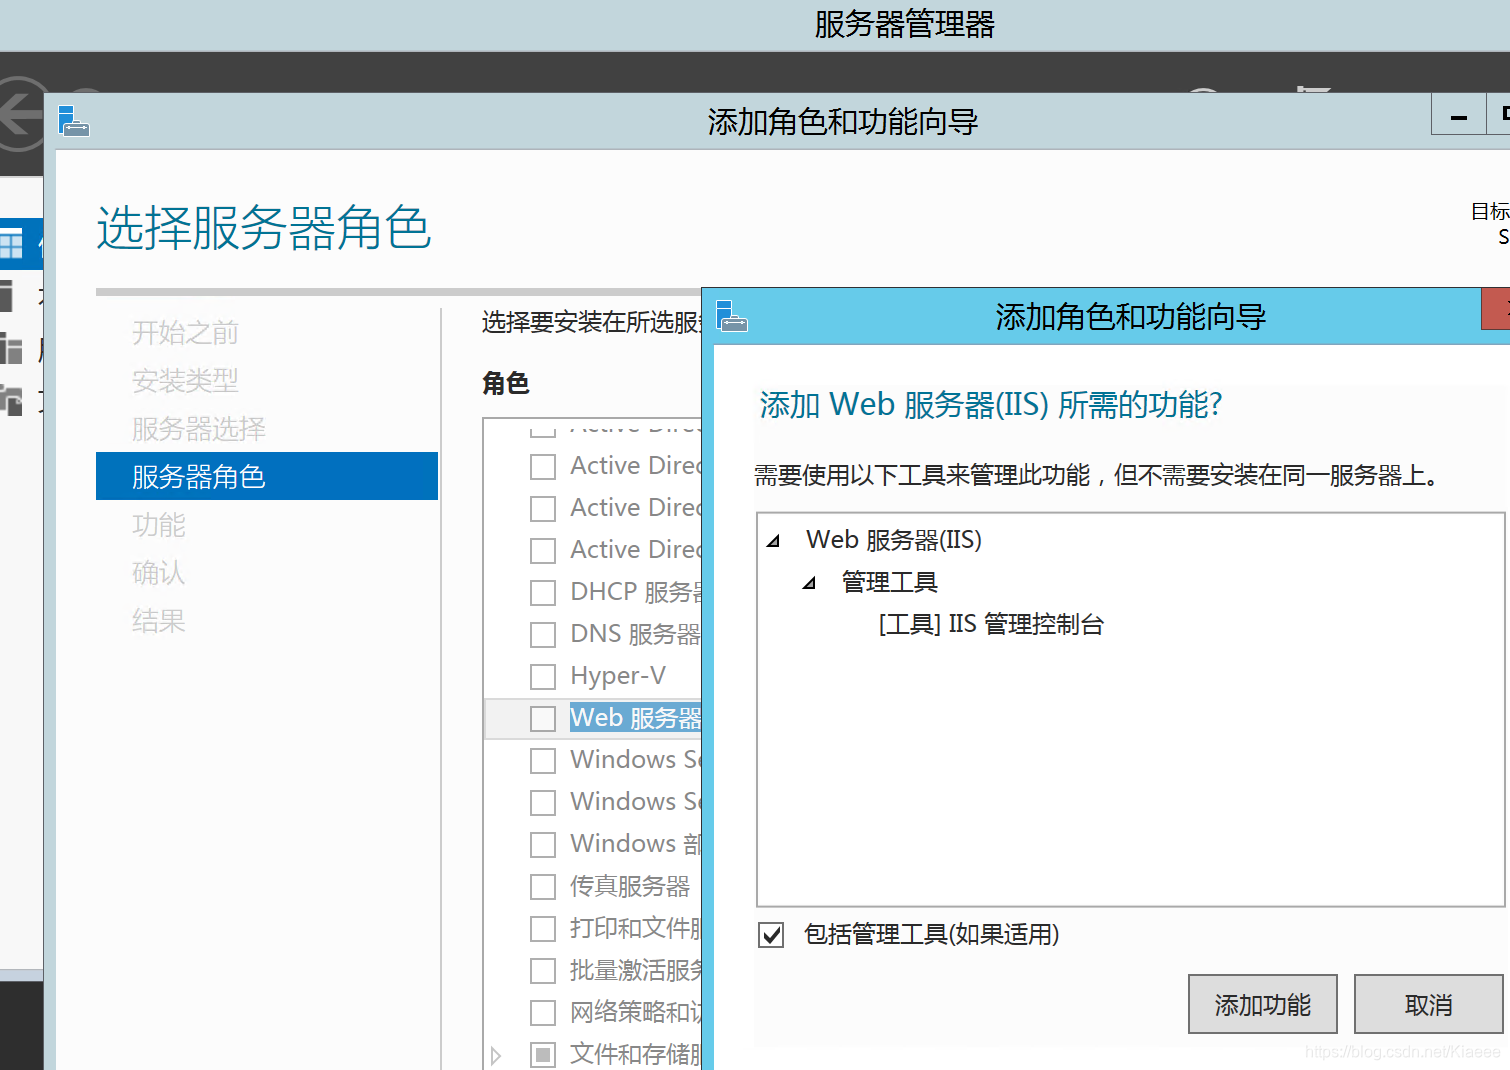
Task: Tick the DNS server role checkbox
Action: click(x=543, y=635)
